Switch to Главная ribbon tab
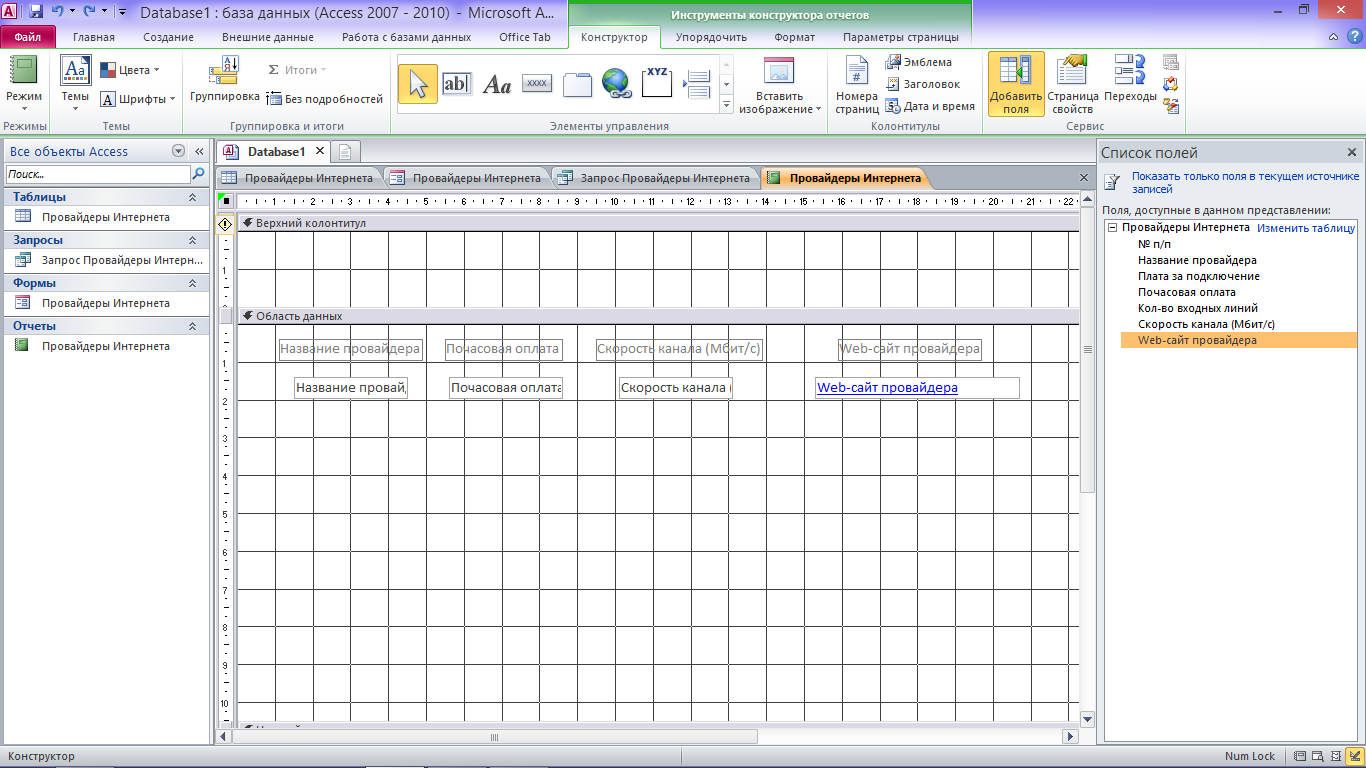Image resolution: width=1366 pixels, height=768 pixels. point(94,37)
